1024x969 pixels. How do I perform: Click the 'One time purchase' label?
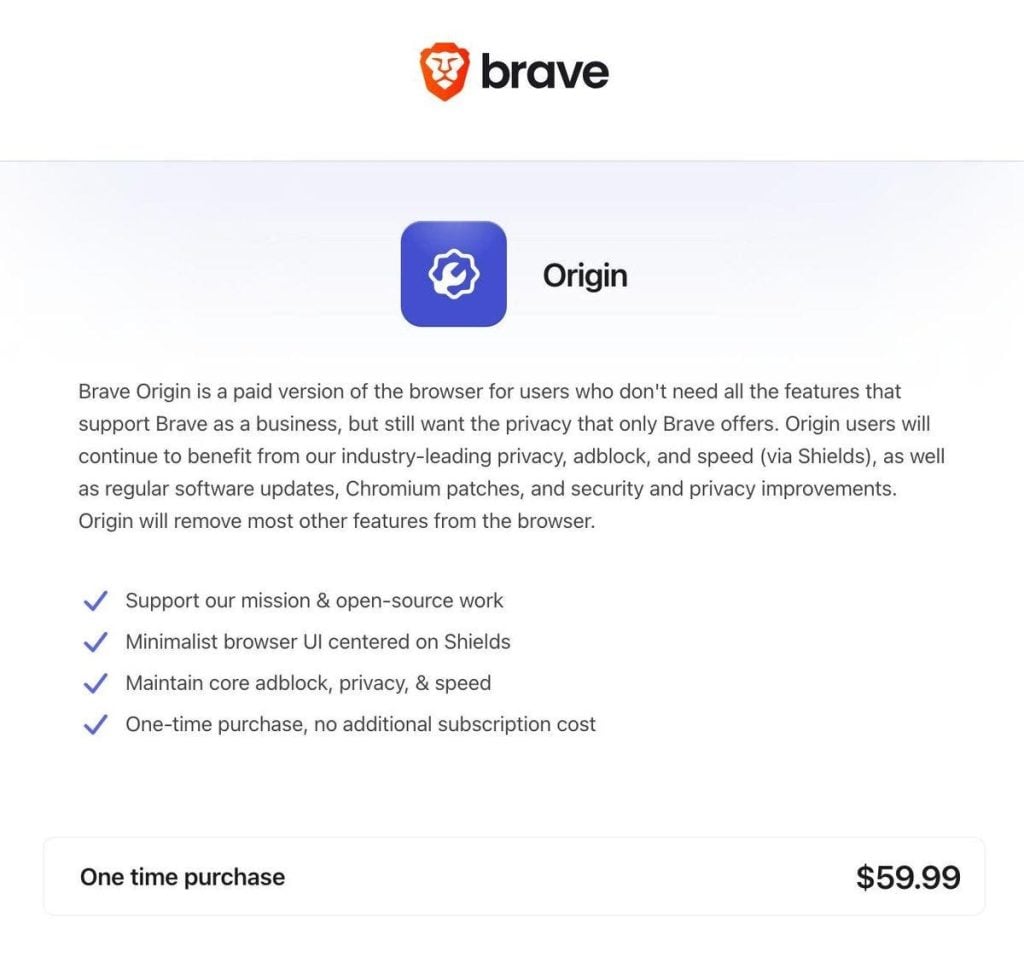click(182, 877)
